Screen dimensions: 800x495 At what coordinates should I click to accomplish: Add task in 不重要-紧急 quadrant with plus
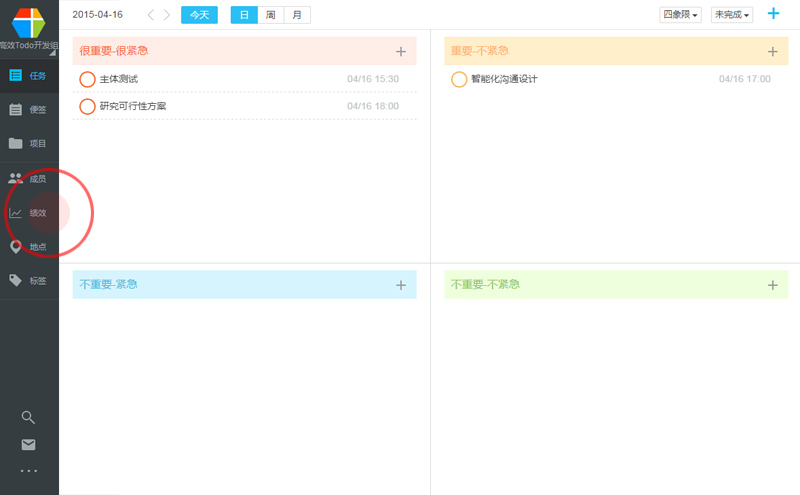point(400,285)
